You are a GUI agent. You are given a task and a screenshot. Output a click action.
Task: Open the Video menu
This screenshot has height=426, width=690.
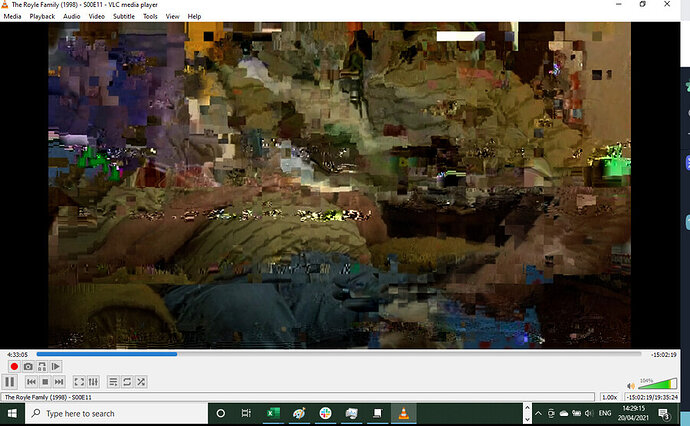[x=96, y=16]
